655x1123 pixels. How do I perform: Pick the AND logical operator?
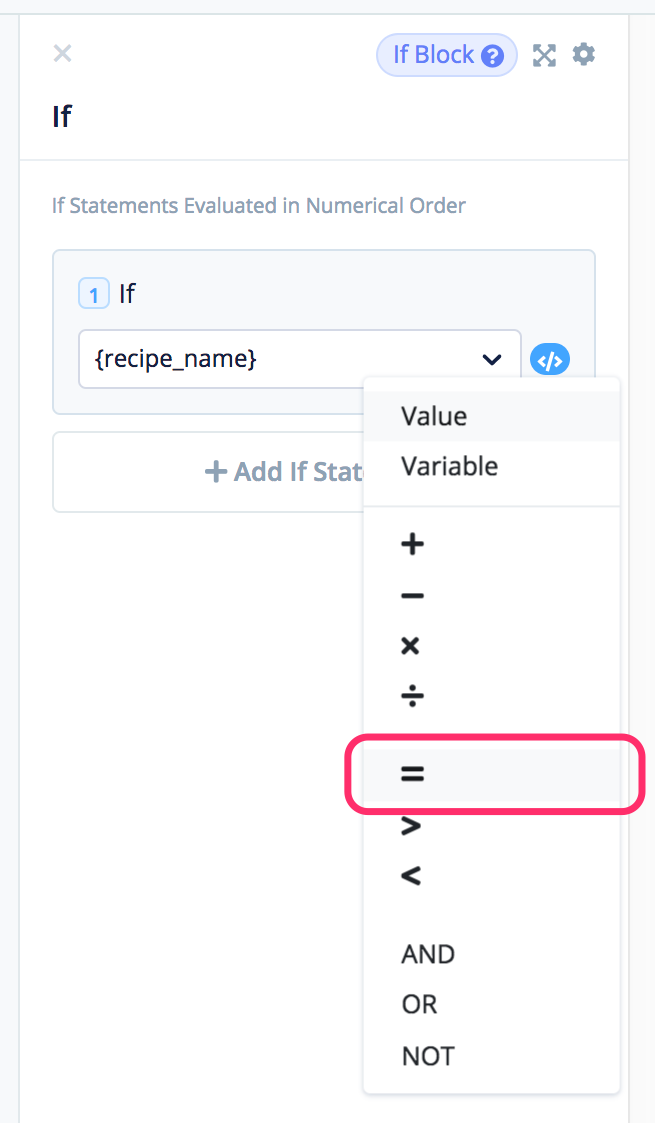pos(428,954)
